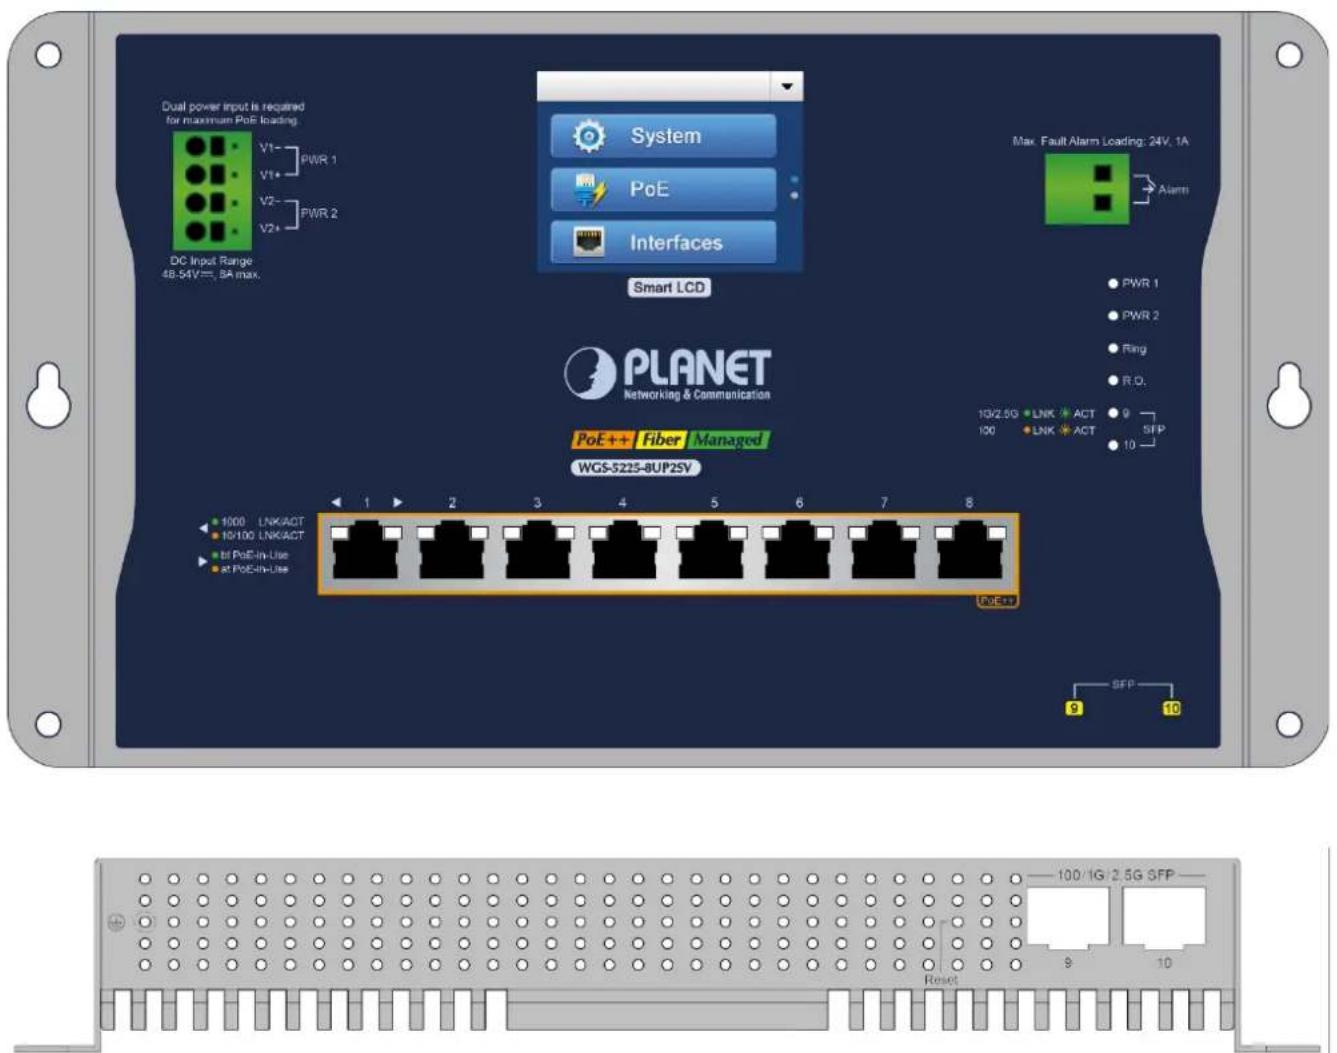Open the System menu on Smart LCD

click(663, 136)
